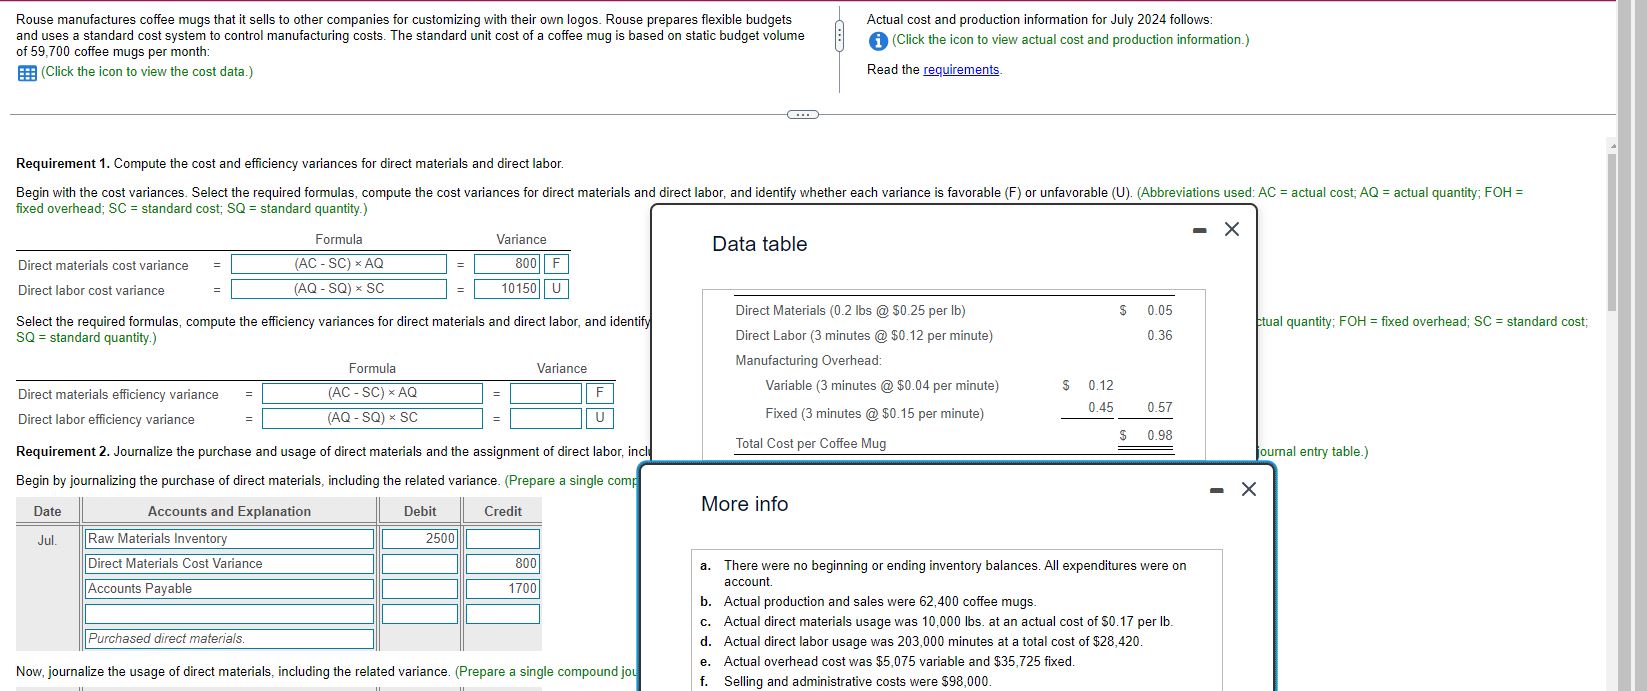Select the Accounts Payable account field

230,589
